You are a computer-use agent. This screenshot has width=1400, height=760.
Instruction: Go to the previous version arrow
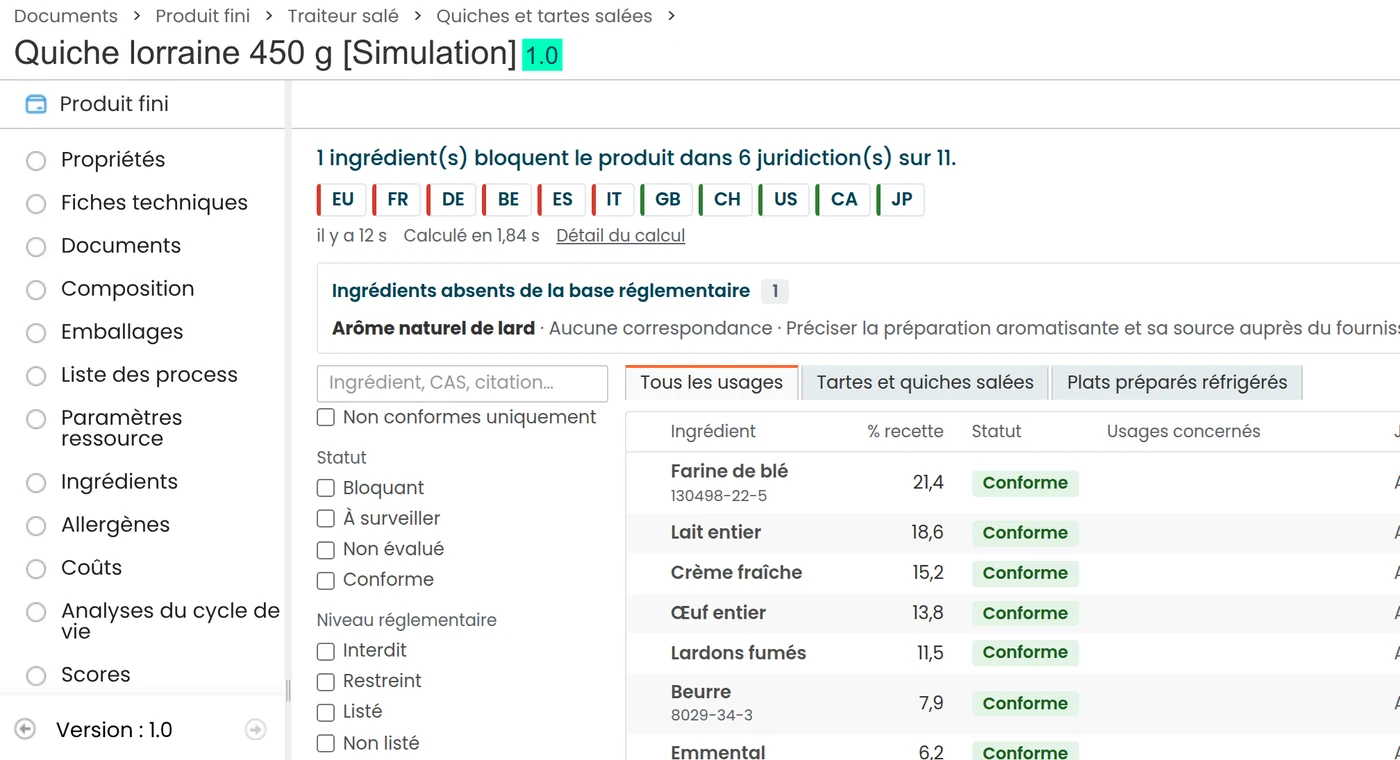coord(26,730)
